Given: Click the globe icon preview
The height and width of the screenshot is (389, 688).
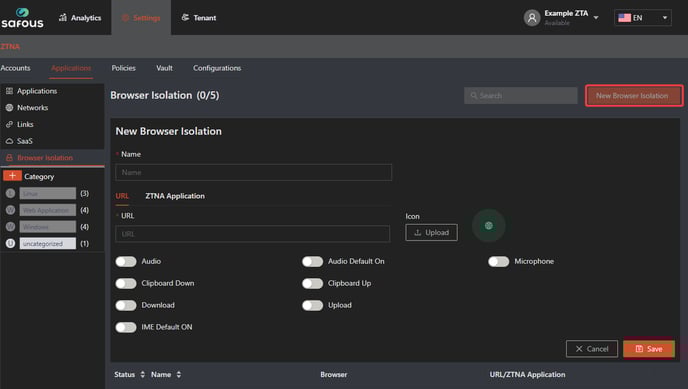Looking at the screenshot, I should pos(488,226).
